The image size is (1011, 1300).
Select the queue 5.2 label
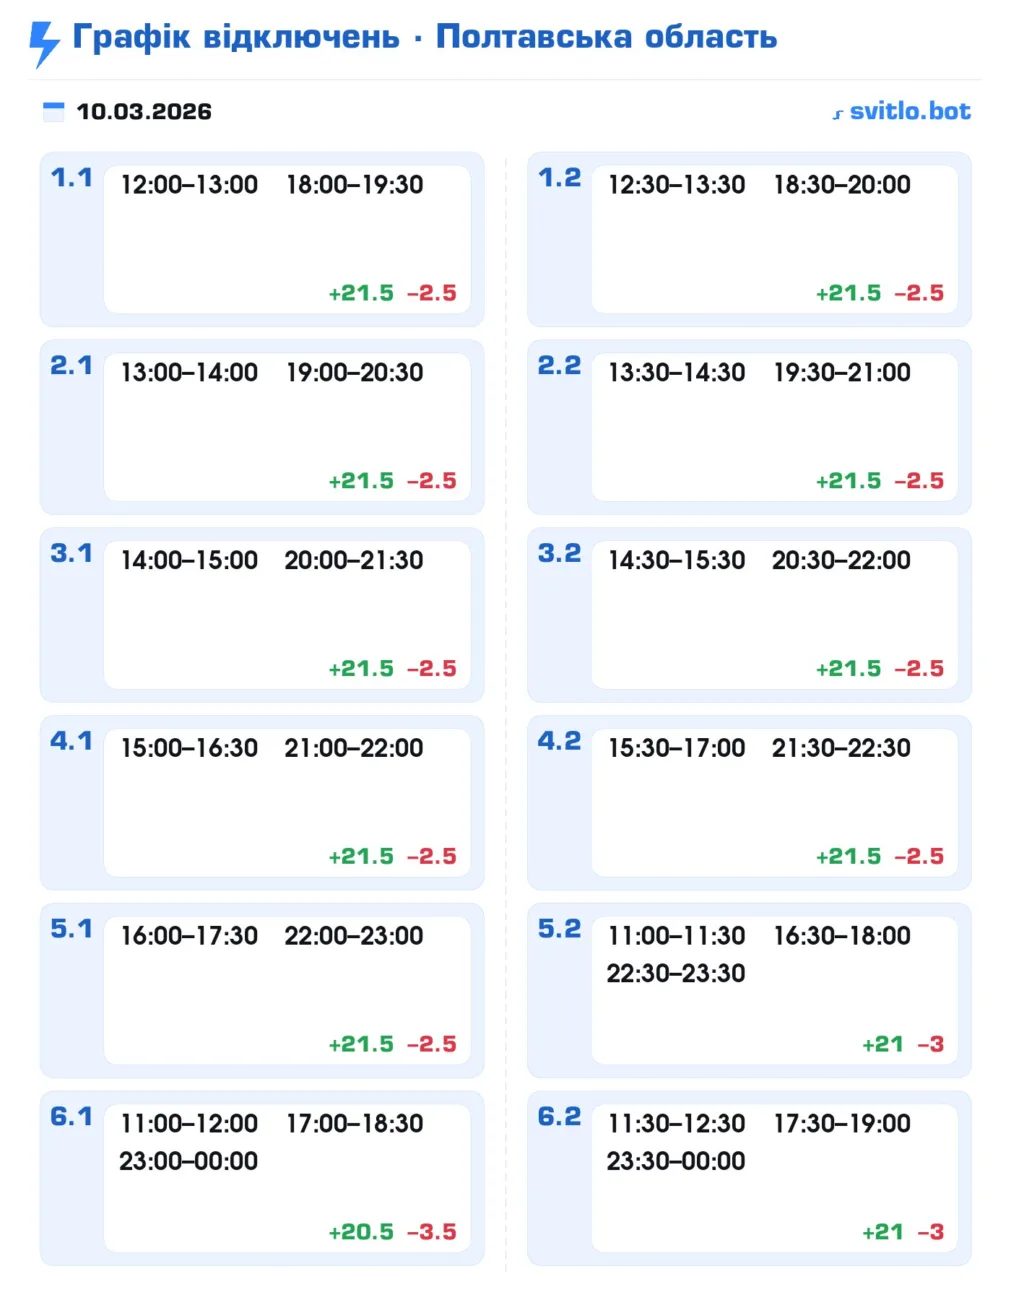[559, 929]
